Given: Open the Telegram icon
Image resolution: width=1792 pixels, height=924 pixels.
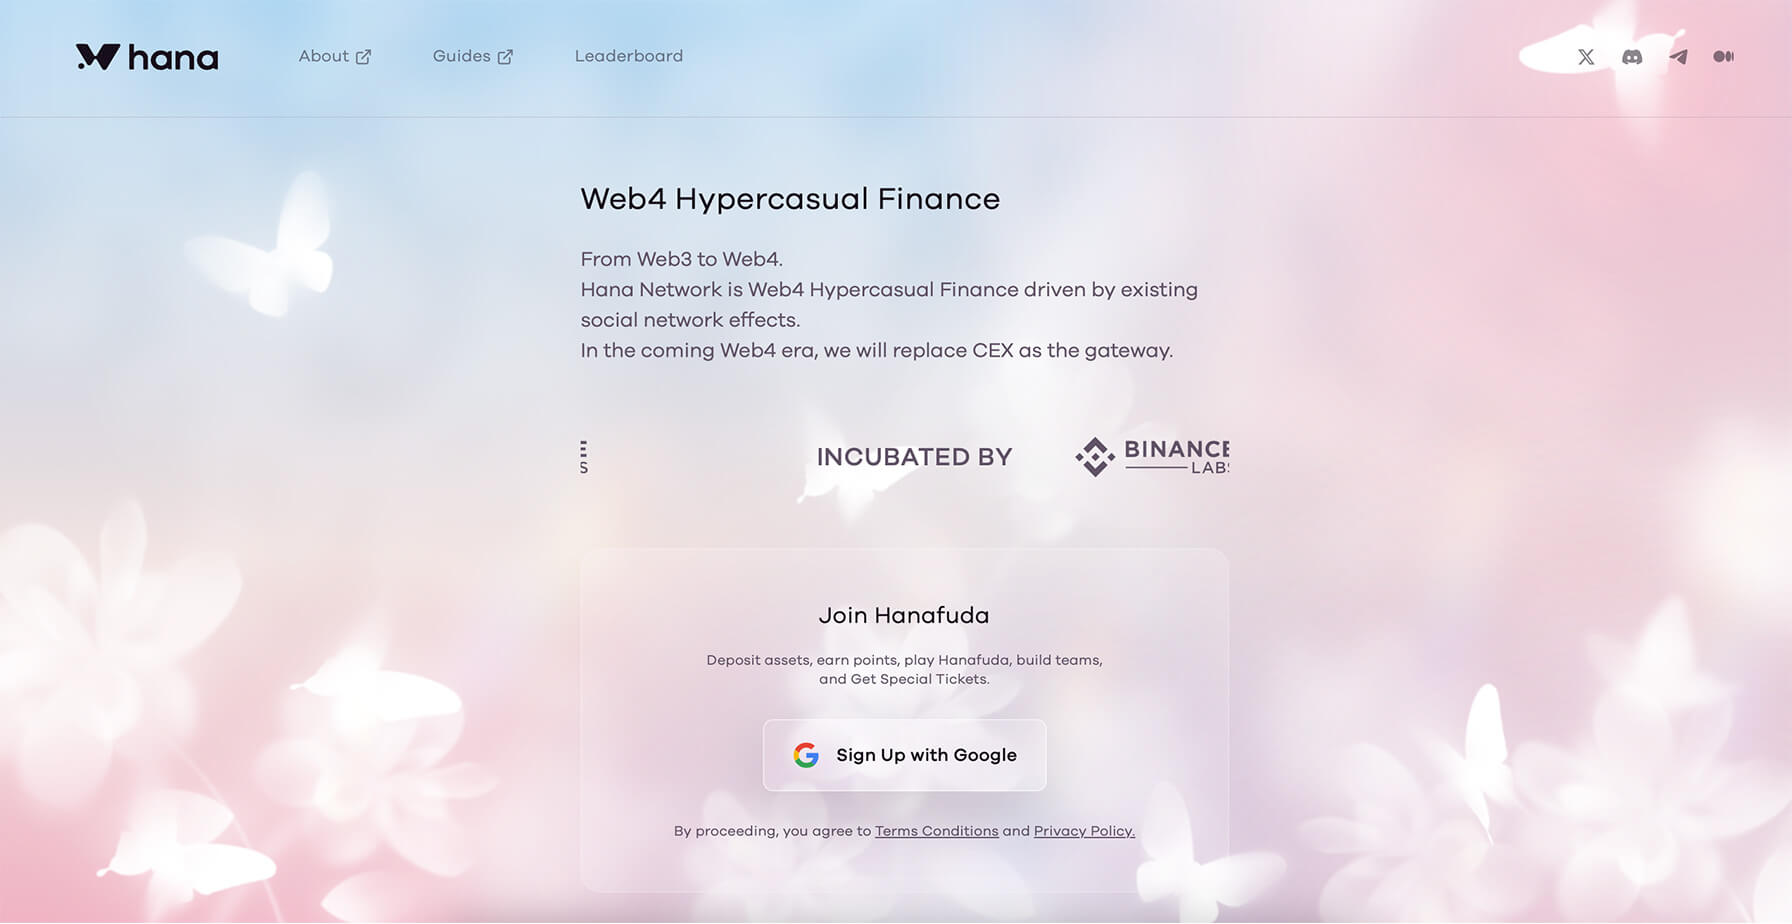Looking at the screenshot, I should (x=1680, y=57).
